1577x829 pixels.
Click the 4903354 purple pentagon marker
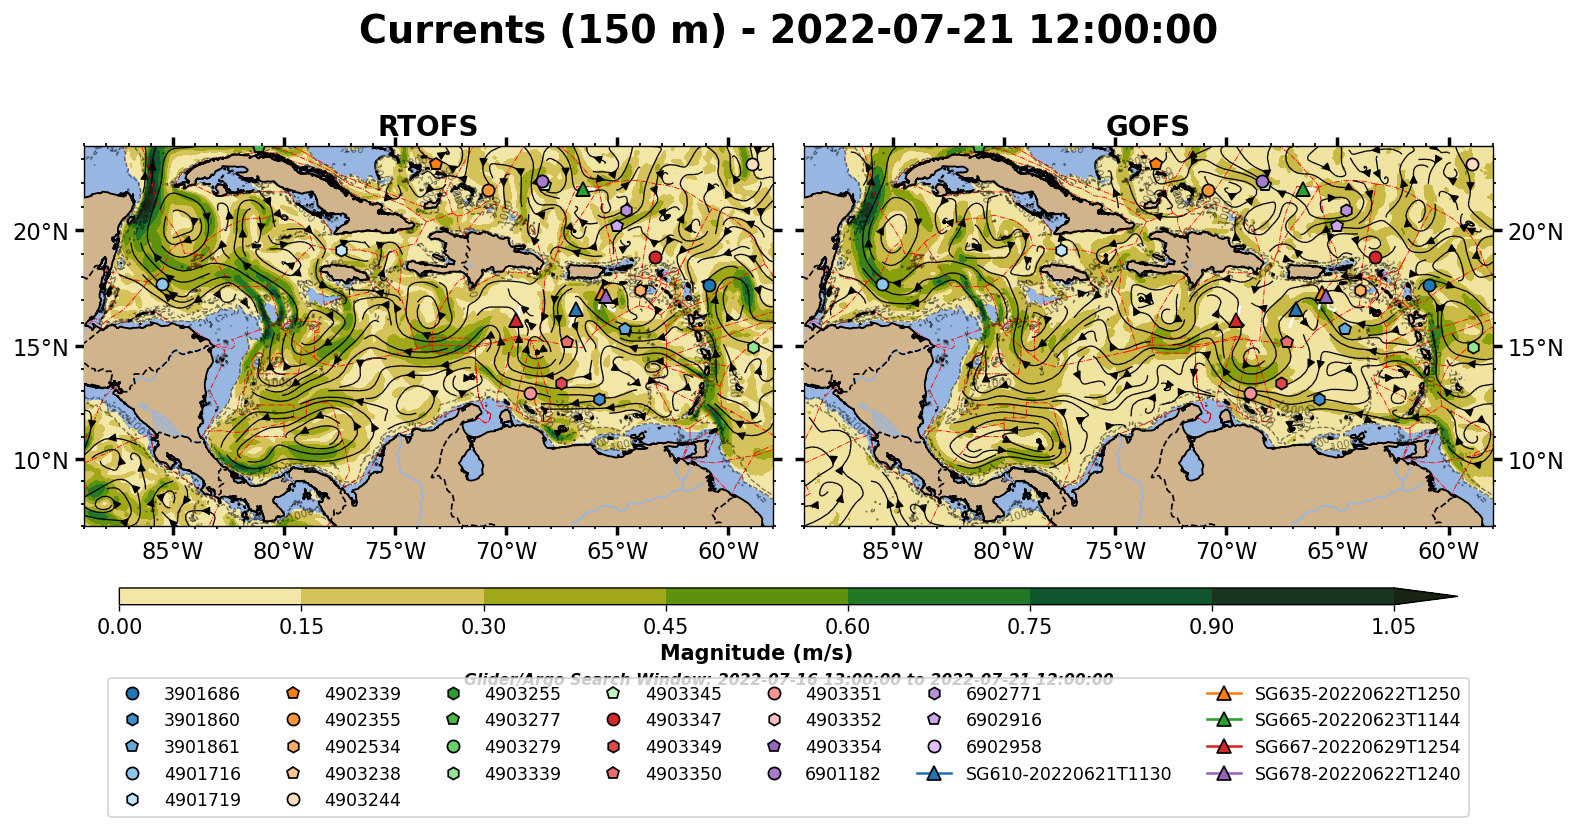click(774, 746)
